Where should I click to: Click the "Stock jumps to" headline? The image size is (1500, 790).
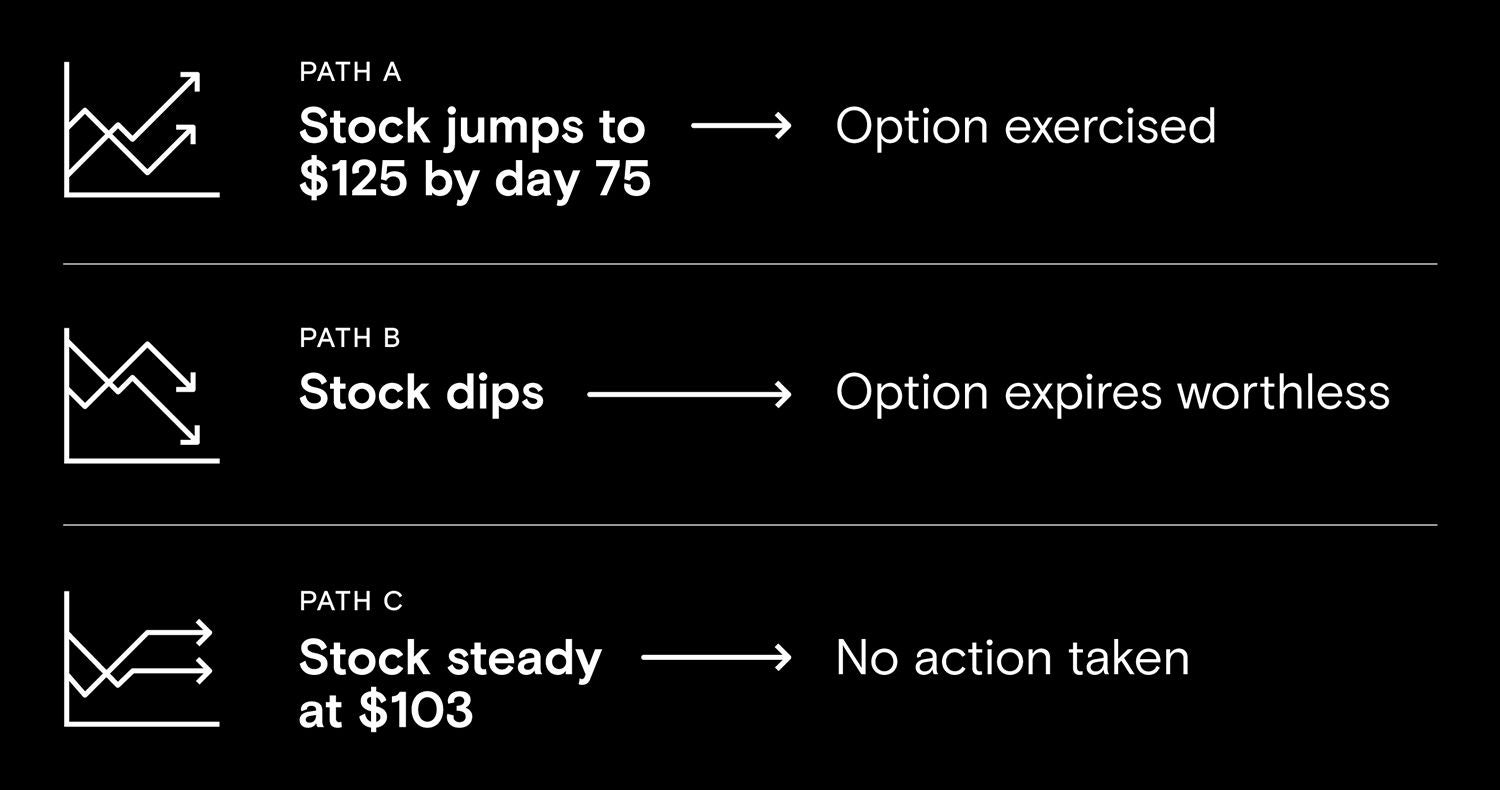point(472,127)
